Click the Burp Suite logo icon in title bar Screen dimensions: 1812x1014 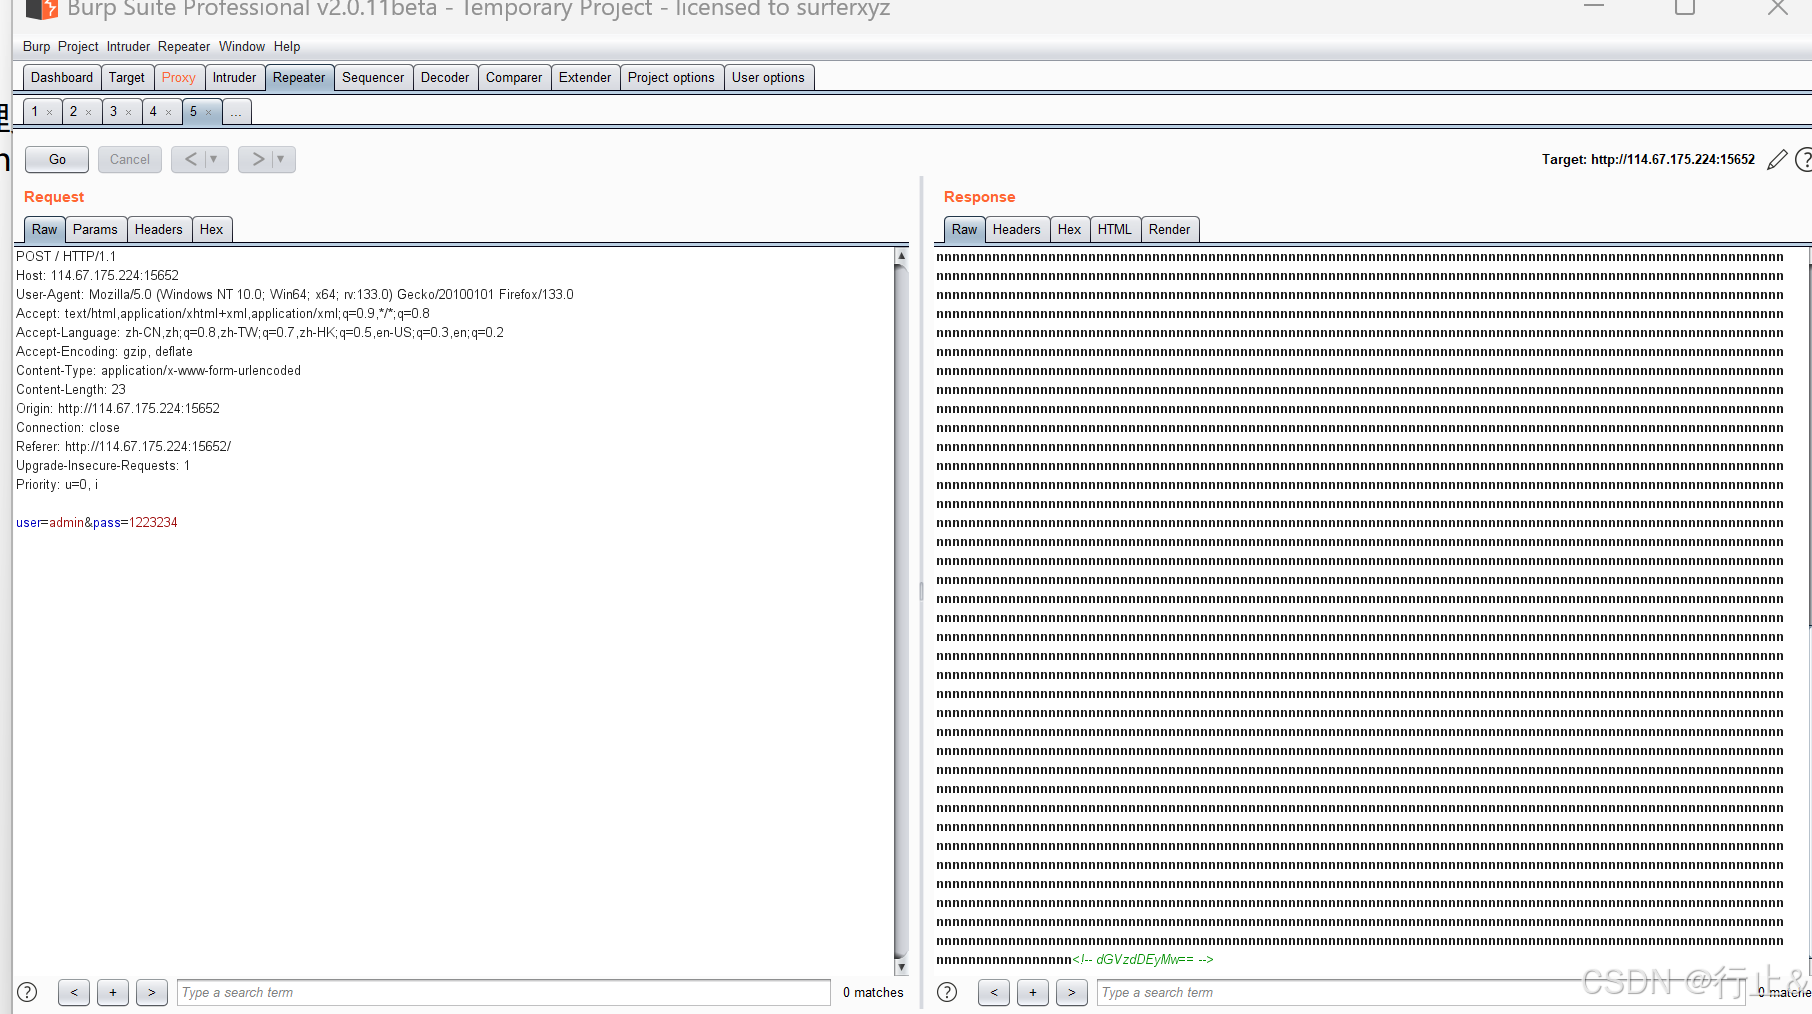[41, 9]
